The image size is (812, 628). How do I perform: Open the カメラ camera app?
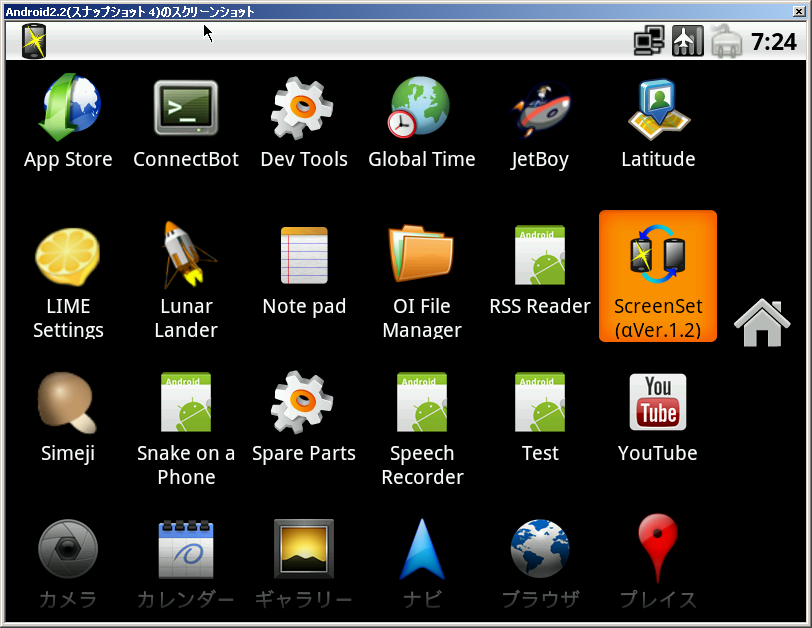(x=68, y=564)
